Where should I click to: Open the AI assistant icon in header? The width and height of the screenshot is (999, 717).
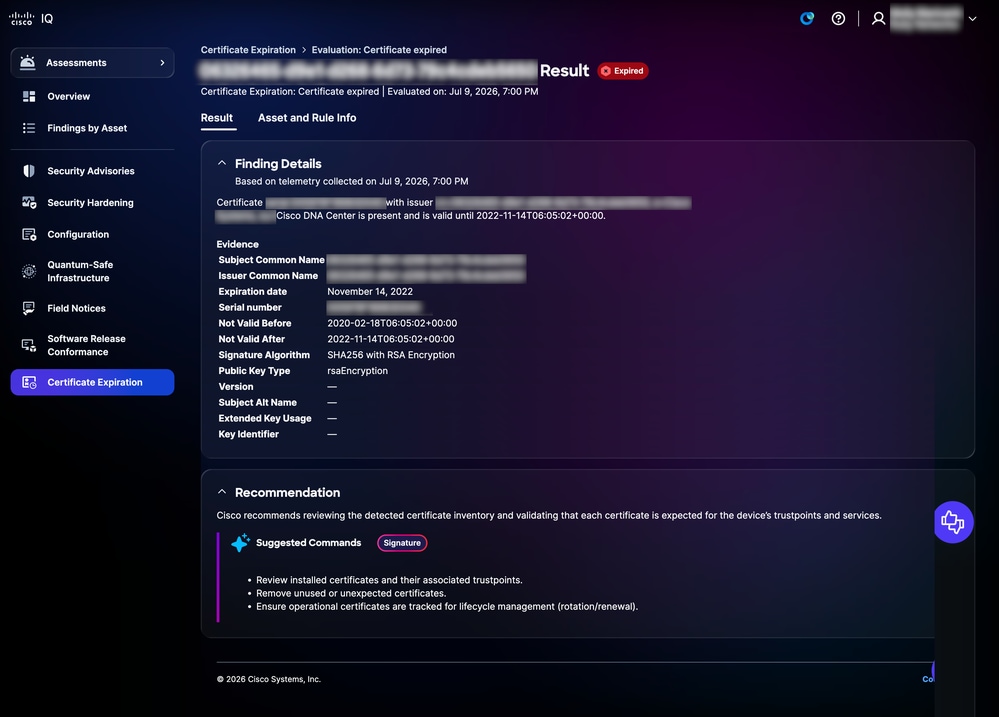coord(807,18)
